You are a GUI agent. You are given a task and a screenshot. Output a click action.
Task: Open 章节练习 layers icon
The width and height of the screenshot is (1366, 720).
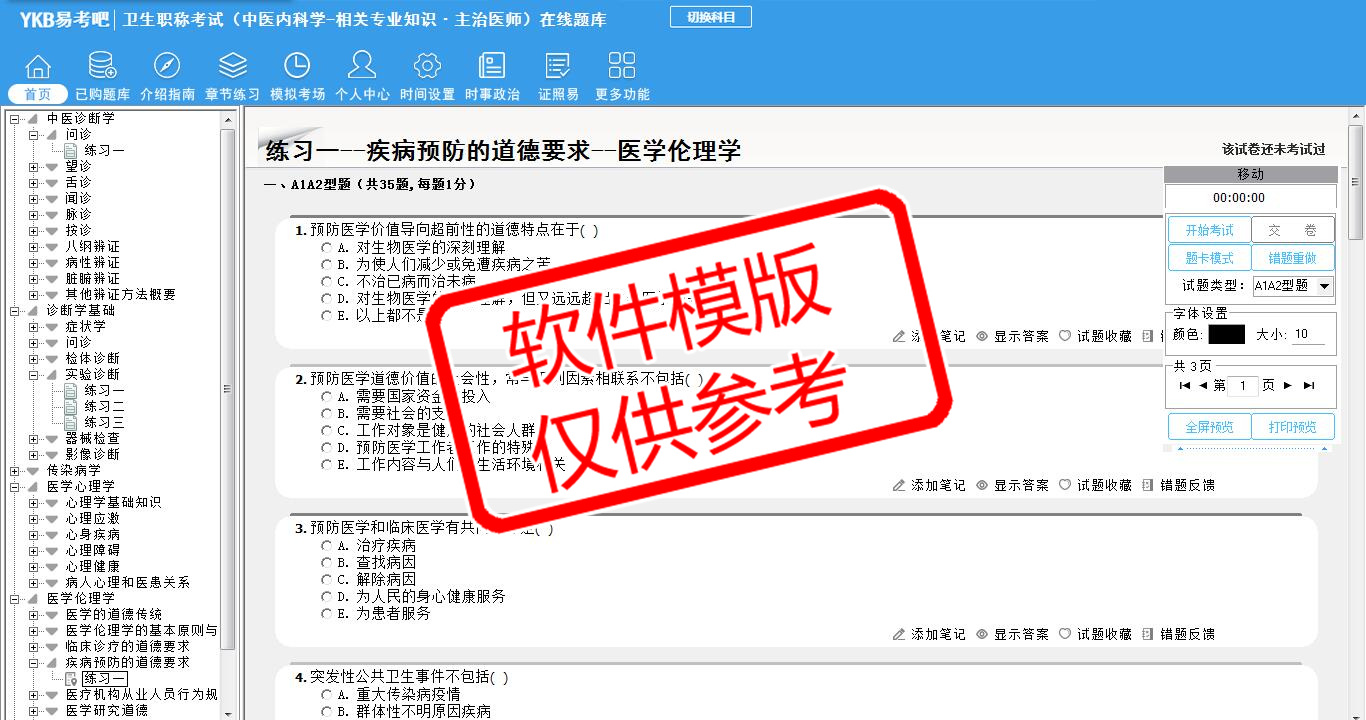(232, 66)
